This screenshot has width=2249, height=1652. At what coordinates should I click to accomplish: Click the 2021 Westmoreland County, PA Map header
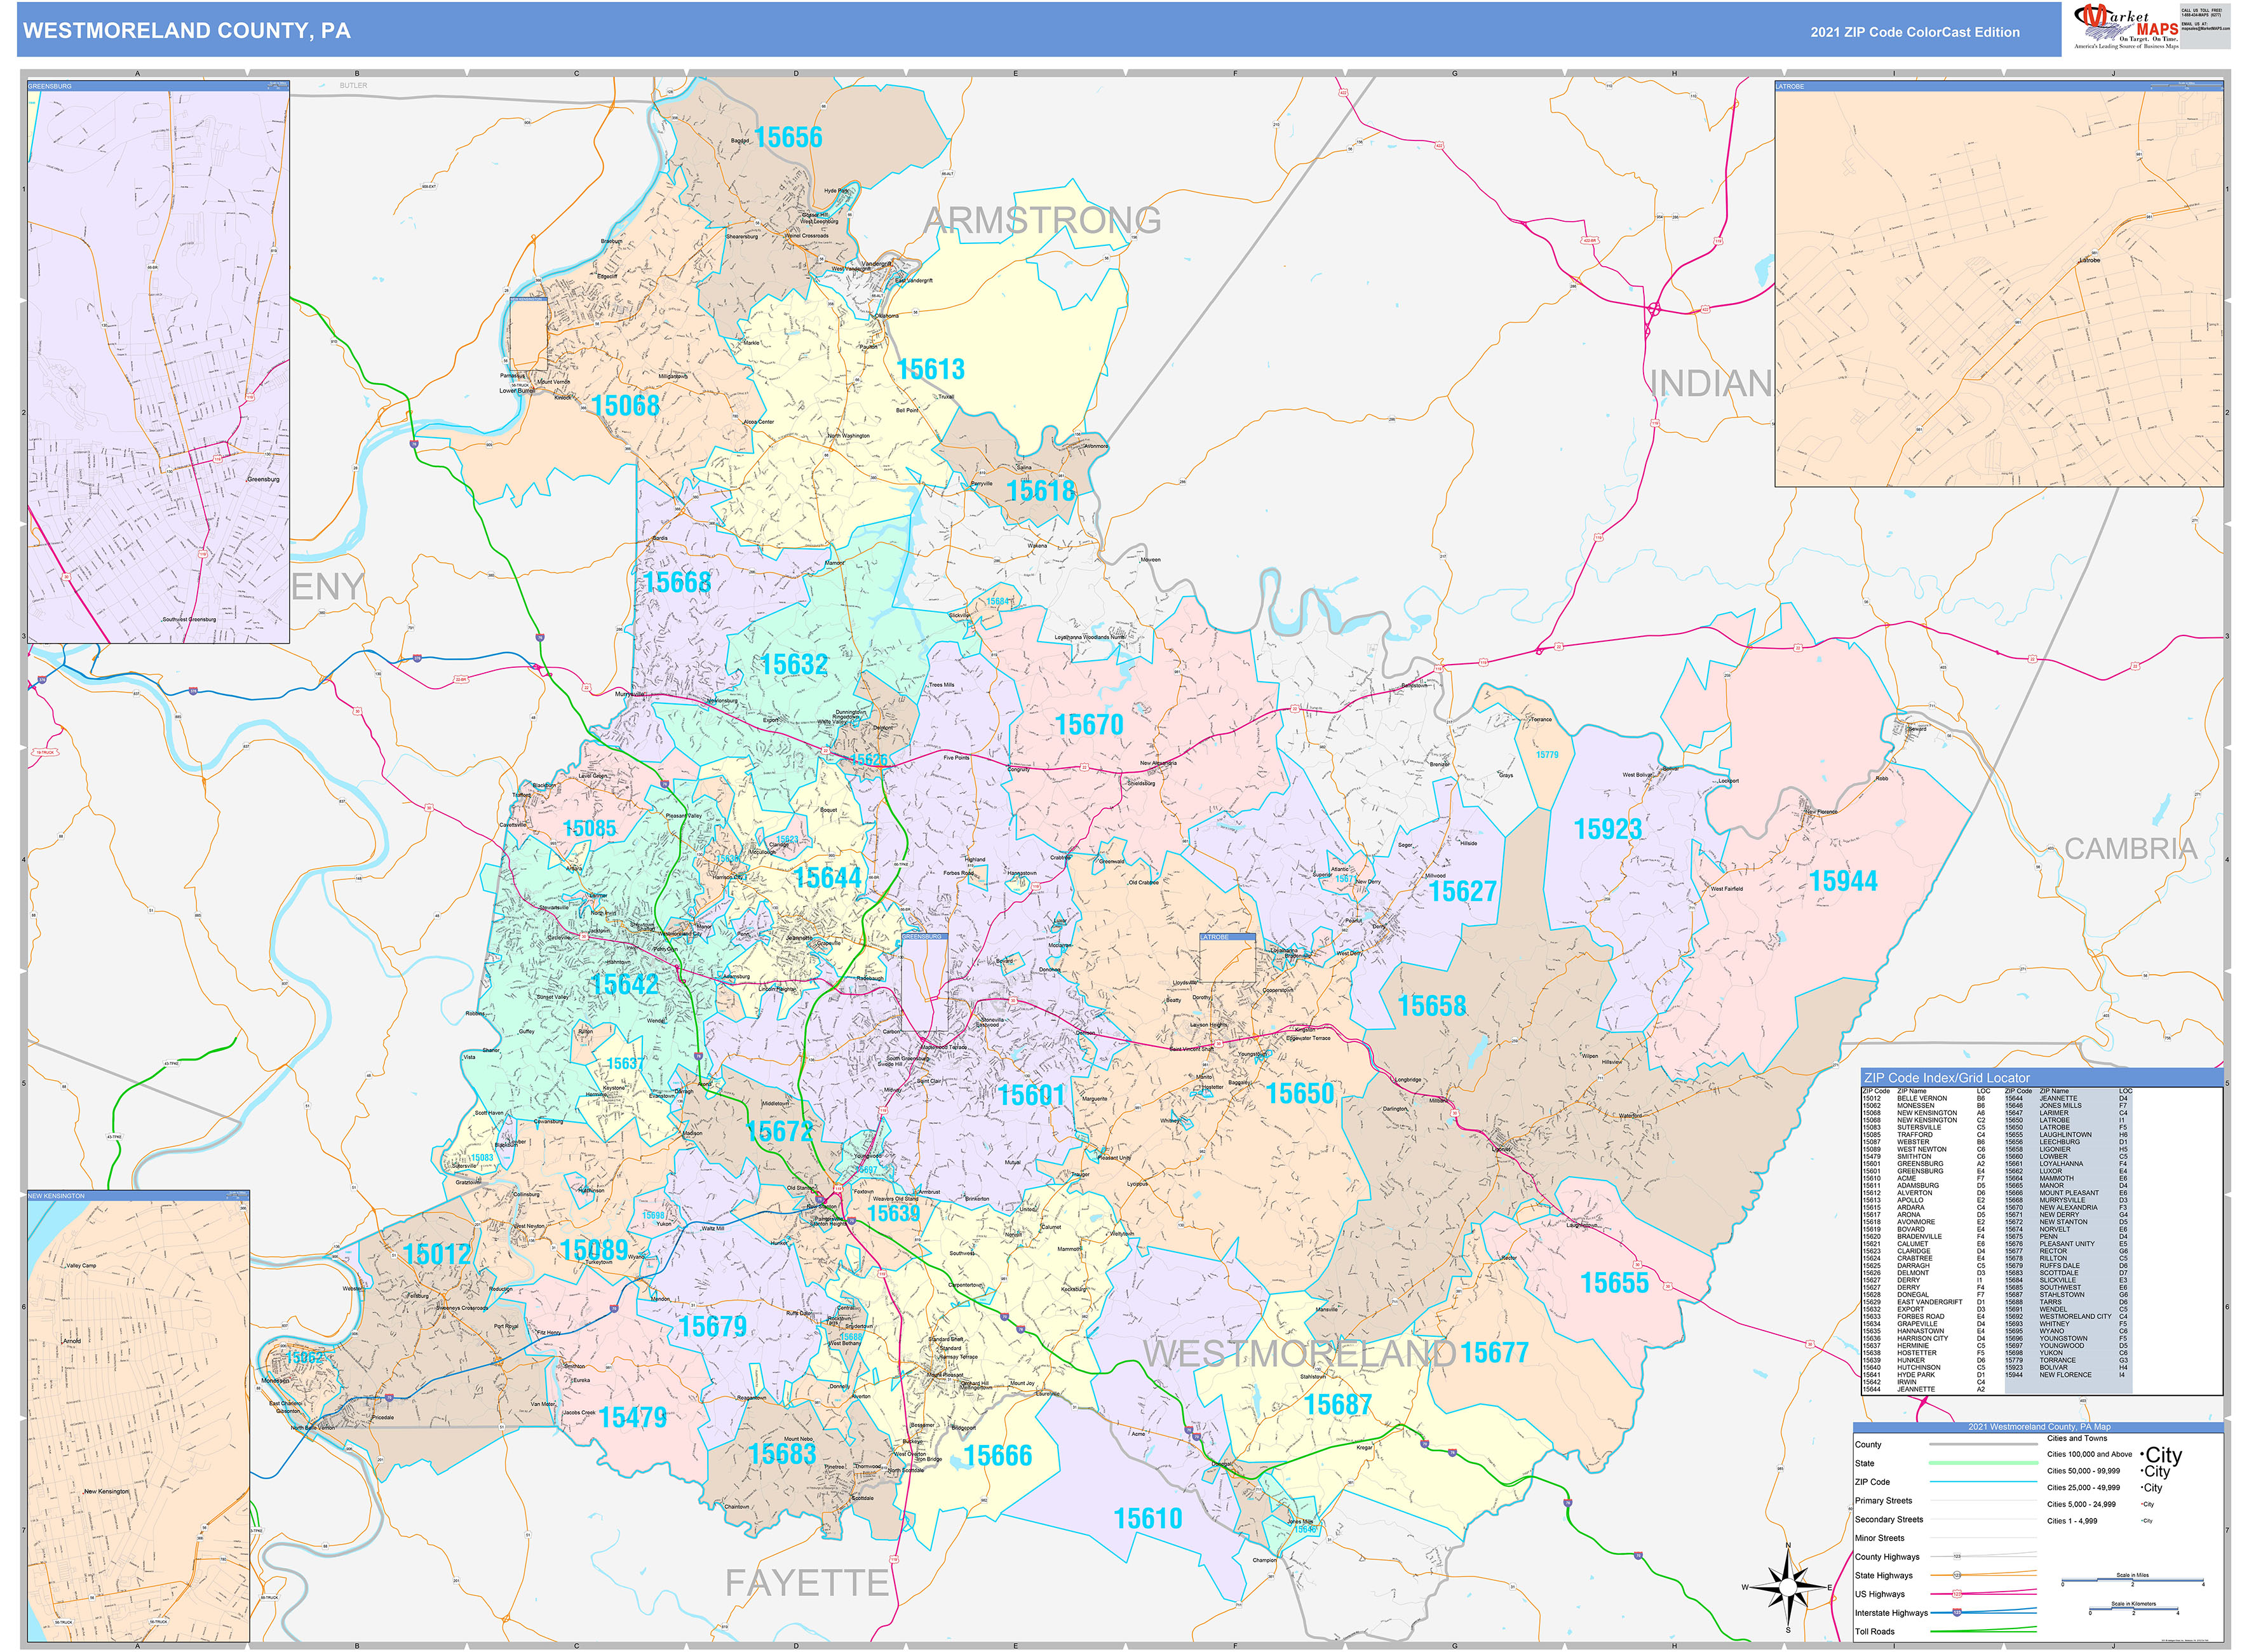point(2038,1427)
